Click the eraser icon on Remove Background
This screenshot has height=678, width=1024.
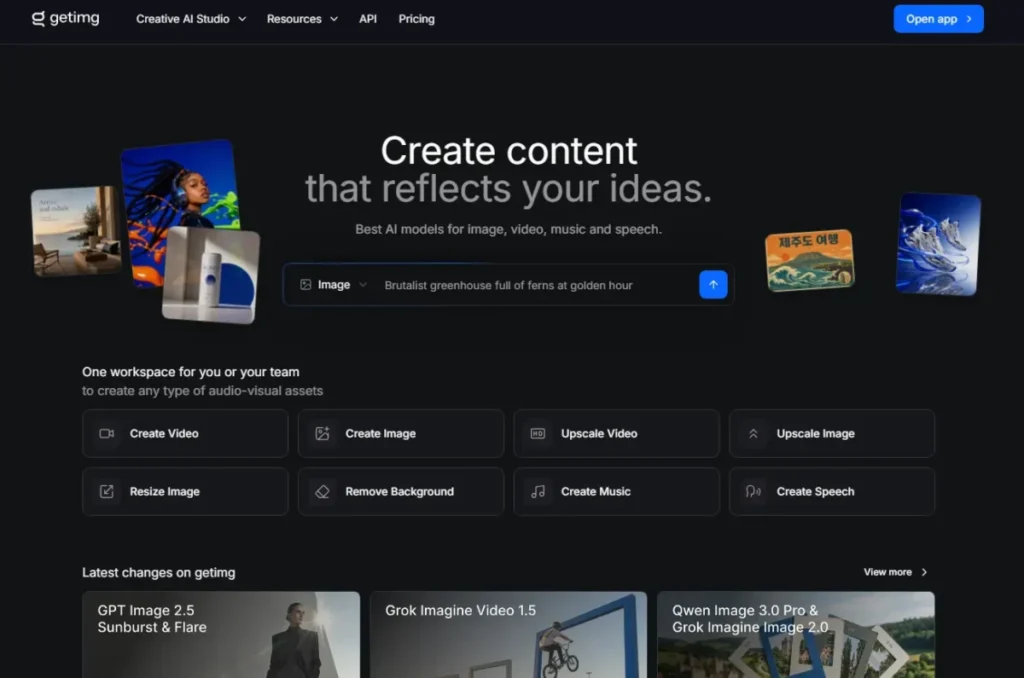pyautogui.click(x=323, y=491)
